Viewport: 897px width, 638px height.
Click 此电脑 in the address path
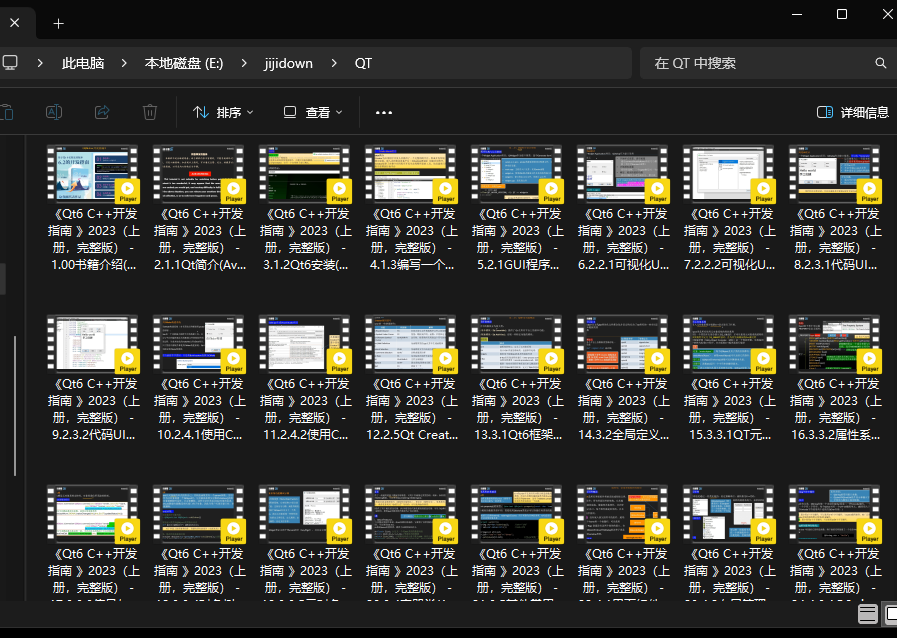[x=83, y=63]
